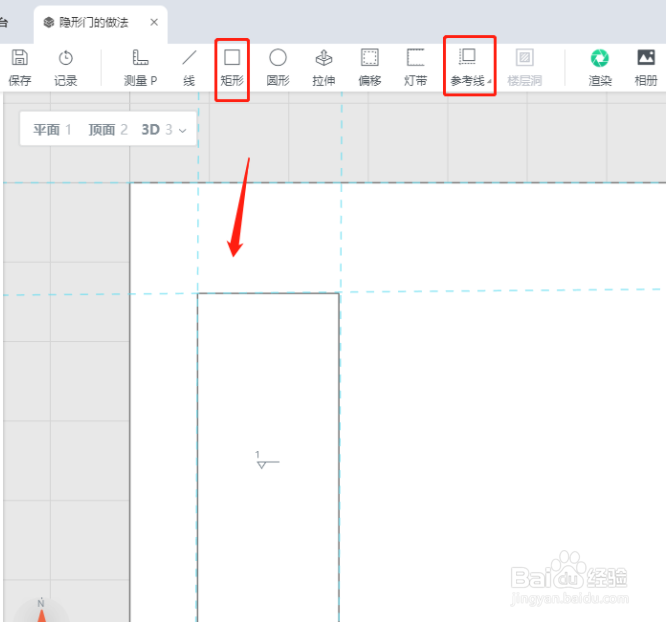Activate the 偏移 offset tool
The width and height of the screenshot is (666, 622).
click(370, 68)
